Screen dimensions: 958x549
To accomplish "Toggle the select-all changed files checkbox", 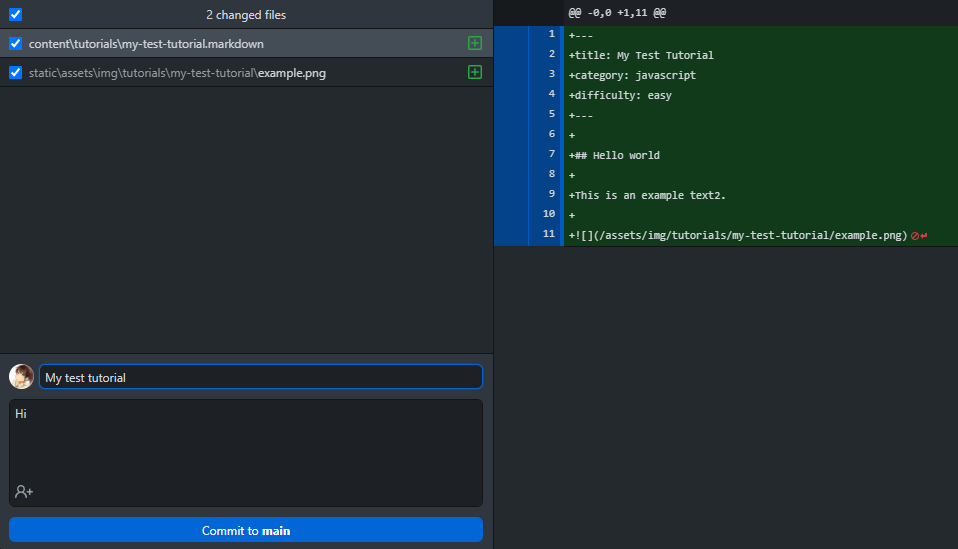I will click(15, 15).
